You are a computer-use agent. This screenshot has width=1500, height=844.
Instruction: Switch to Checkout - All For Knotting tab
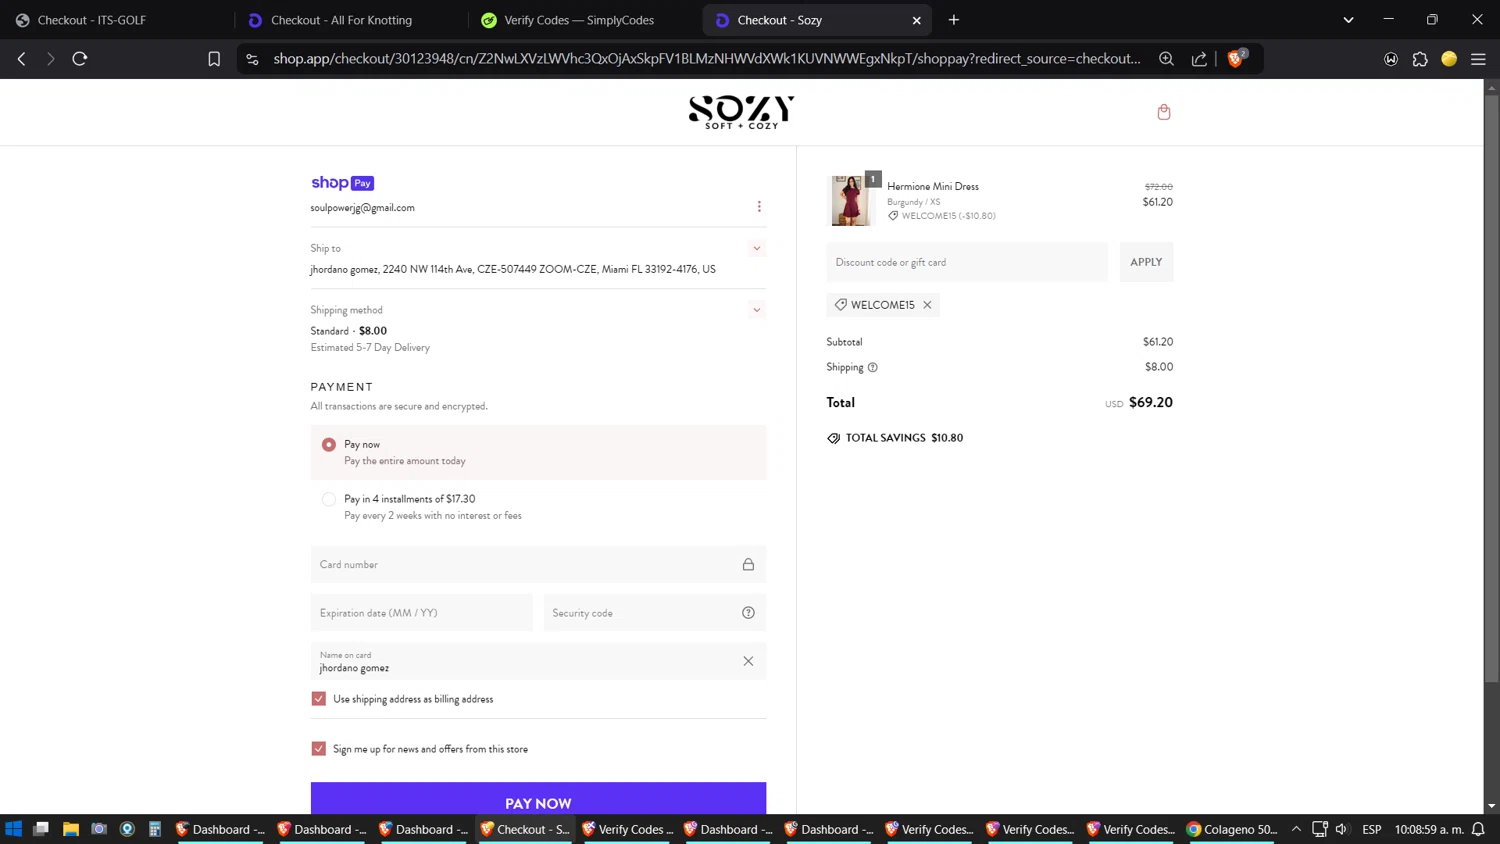click(350, 20)
